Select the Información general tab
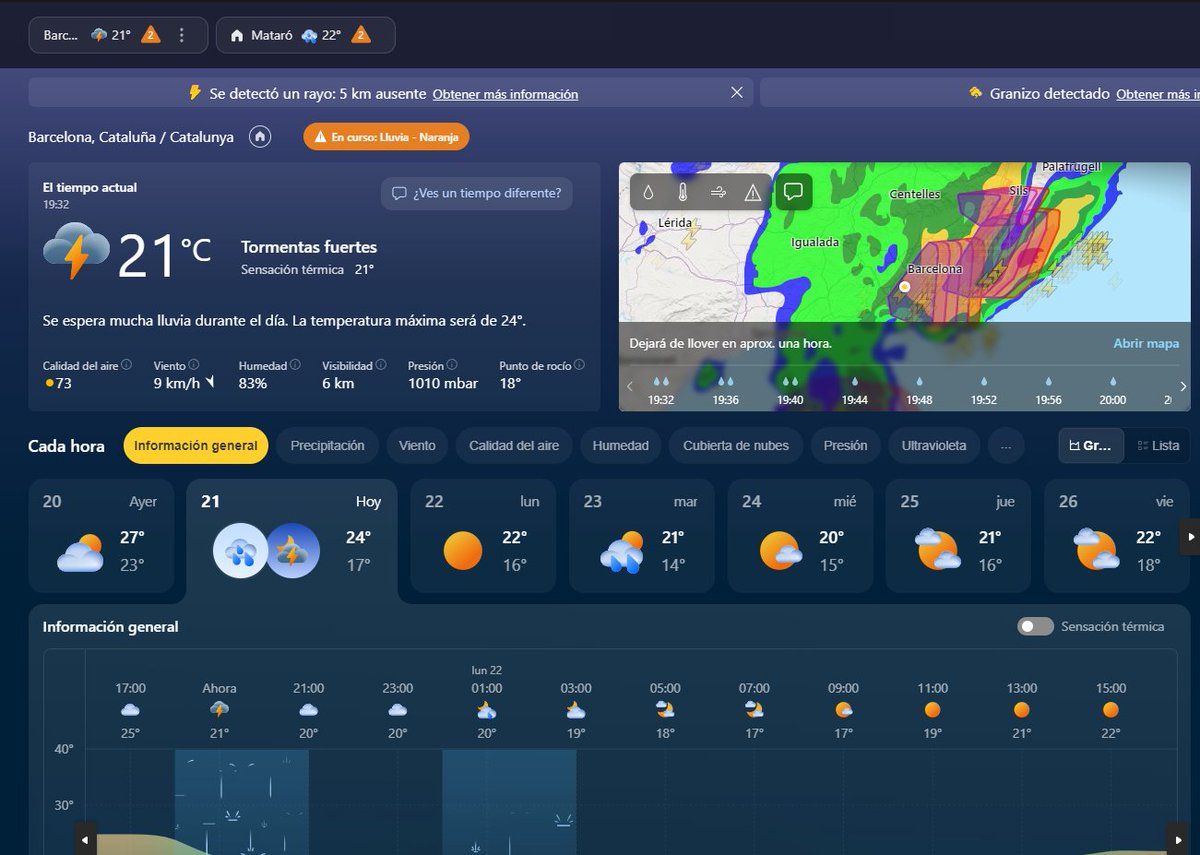1200x855 pixels. (196, 446)
